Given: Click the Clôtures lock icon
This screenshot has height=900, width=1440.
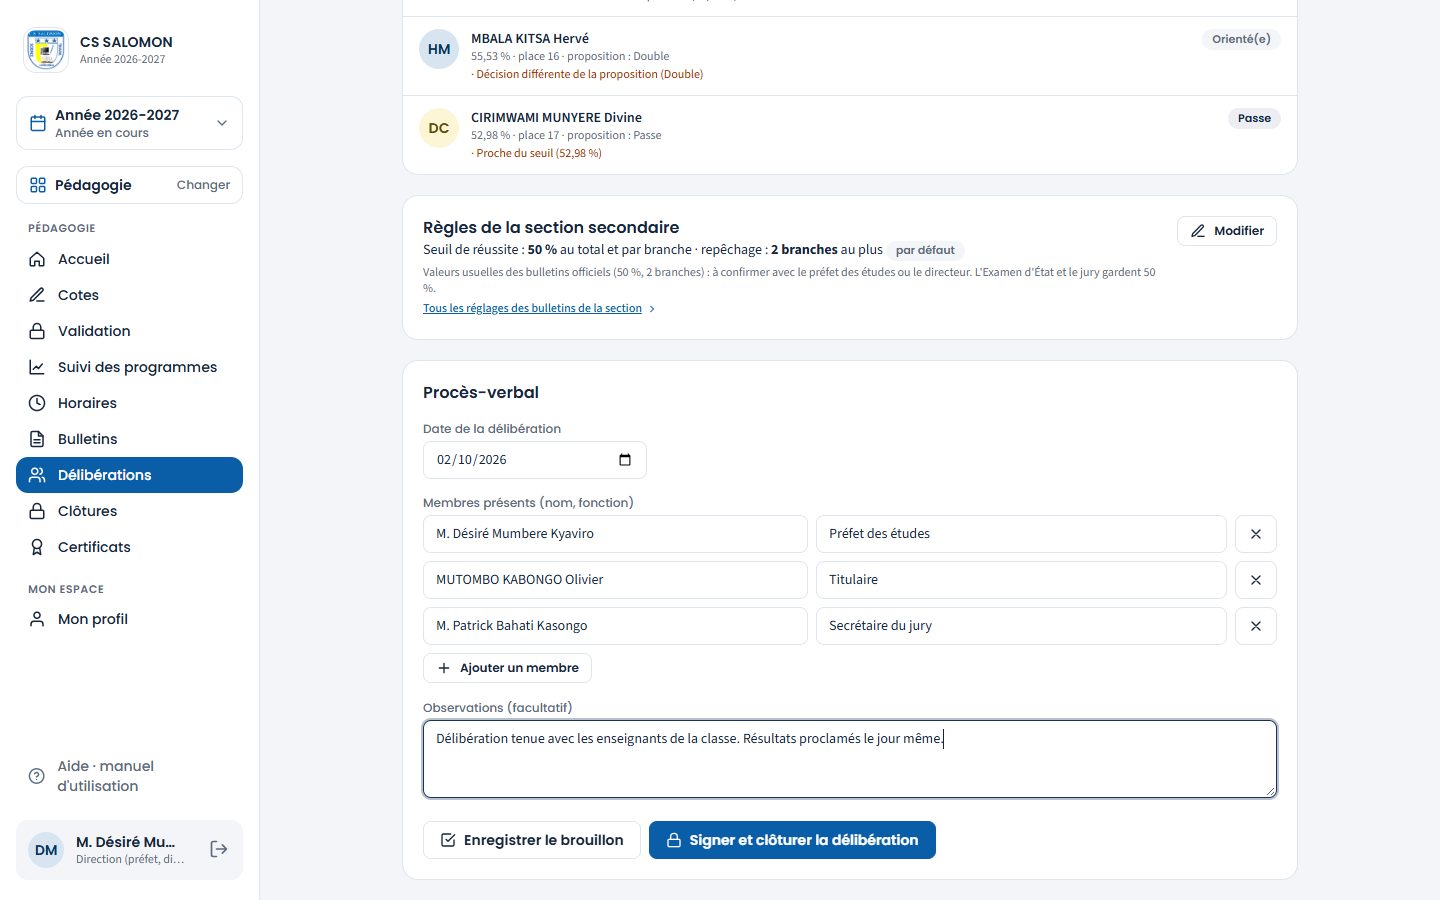Looking at the screenshot, I should click(37, 511).
